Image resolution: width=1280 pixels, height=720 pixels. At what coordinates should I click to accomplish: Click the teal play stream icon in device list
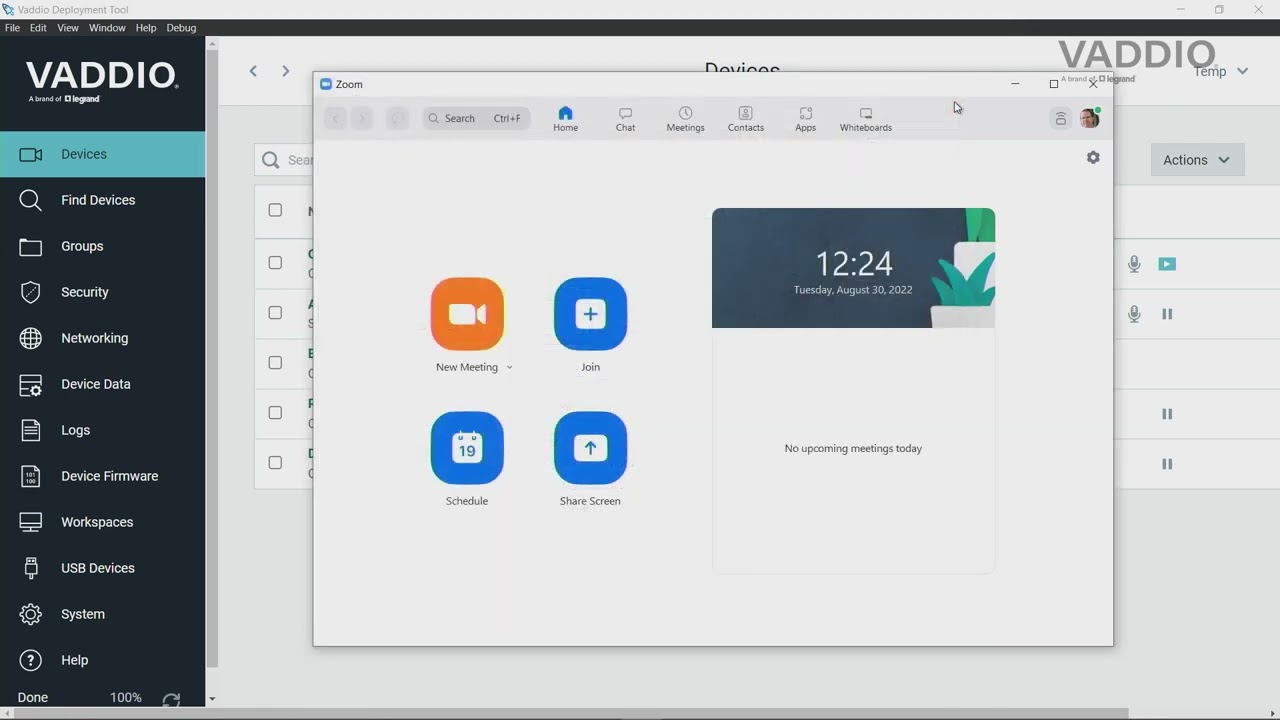[x=1167, y=264]
